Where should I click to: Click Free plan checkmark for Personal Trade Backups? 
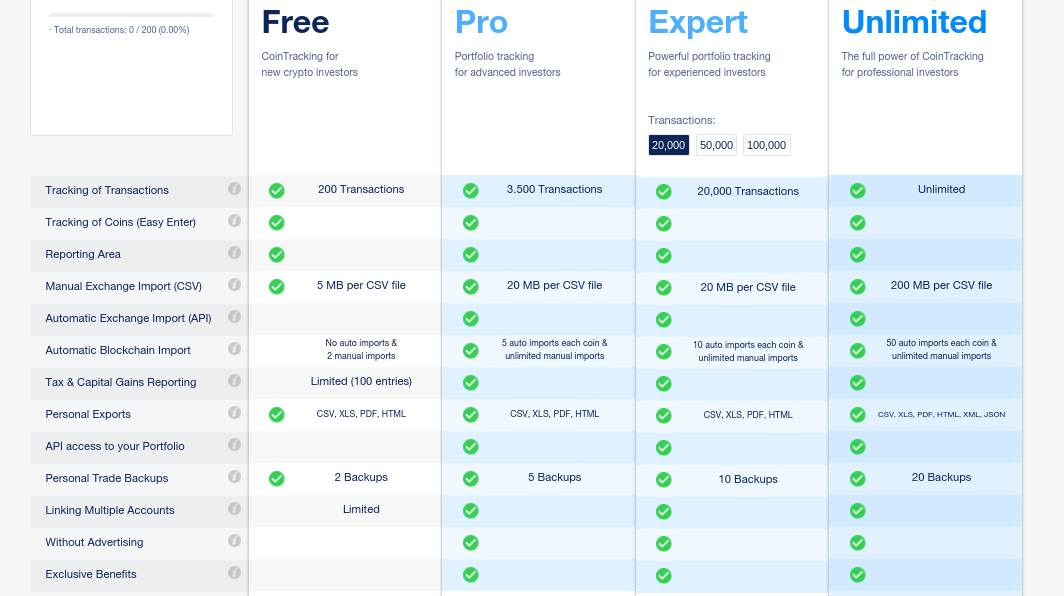276,479
